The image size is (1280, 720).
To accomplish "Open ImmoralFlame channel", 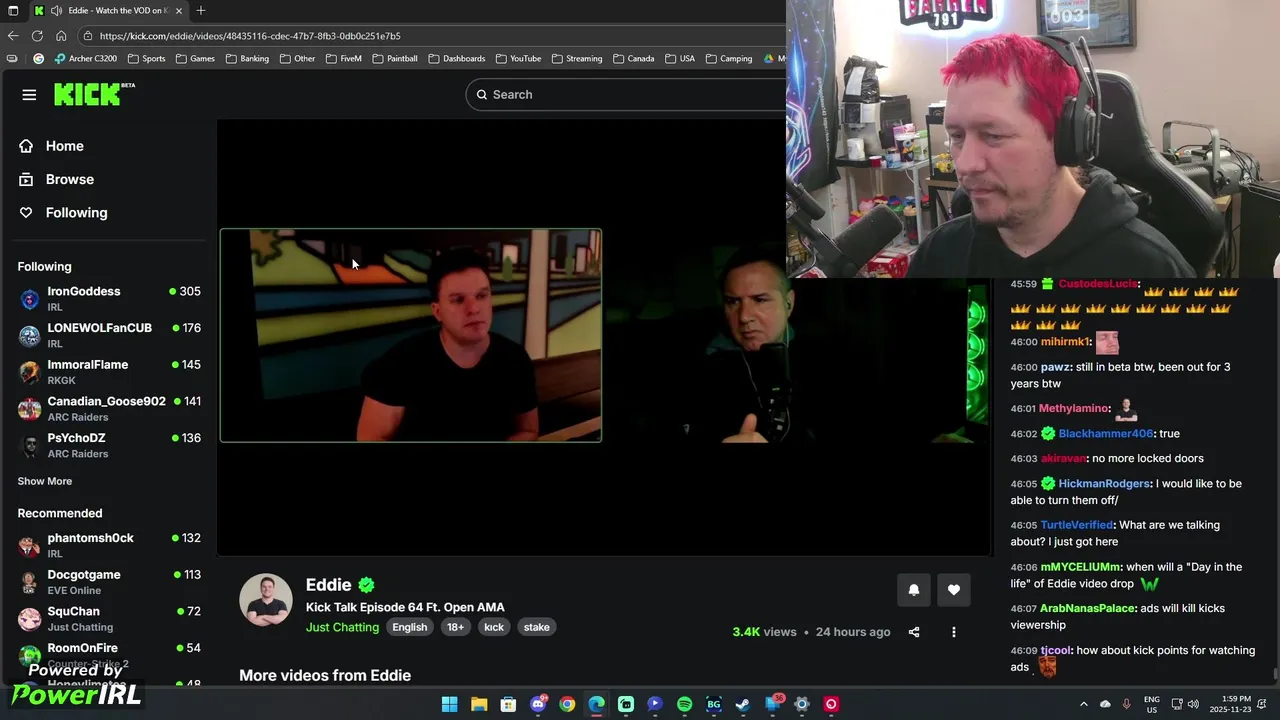I will point(109,372).
